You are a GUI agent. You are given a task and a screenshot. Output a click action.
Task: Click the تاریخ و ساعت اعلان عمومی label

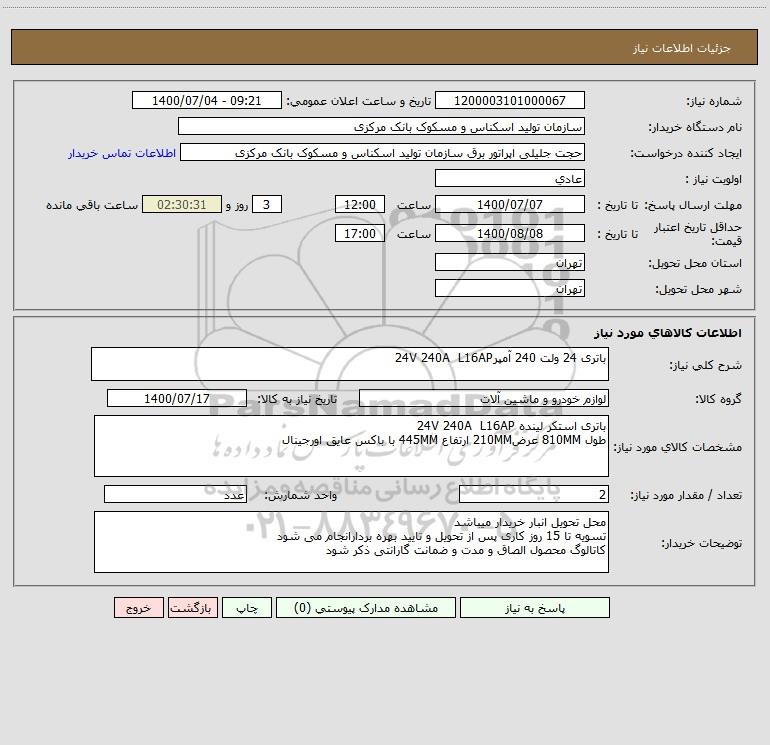[x=359, y=101]
